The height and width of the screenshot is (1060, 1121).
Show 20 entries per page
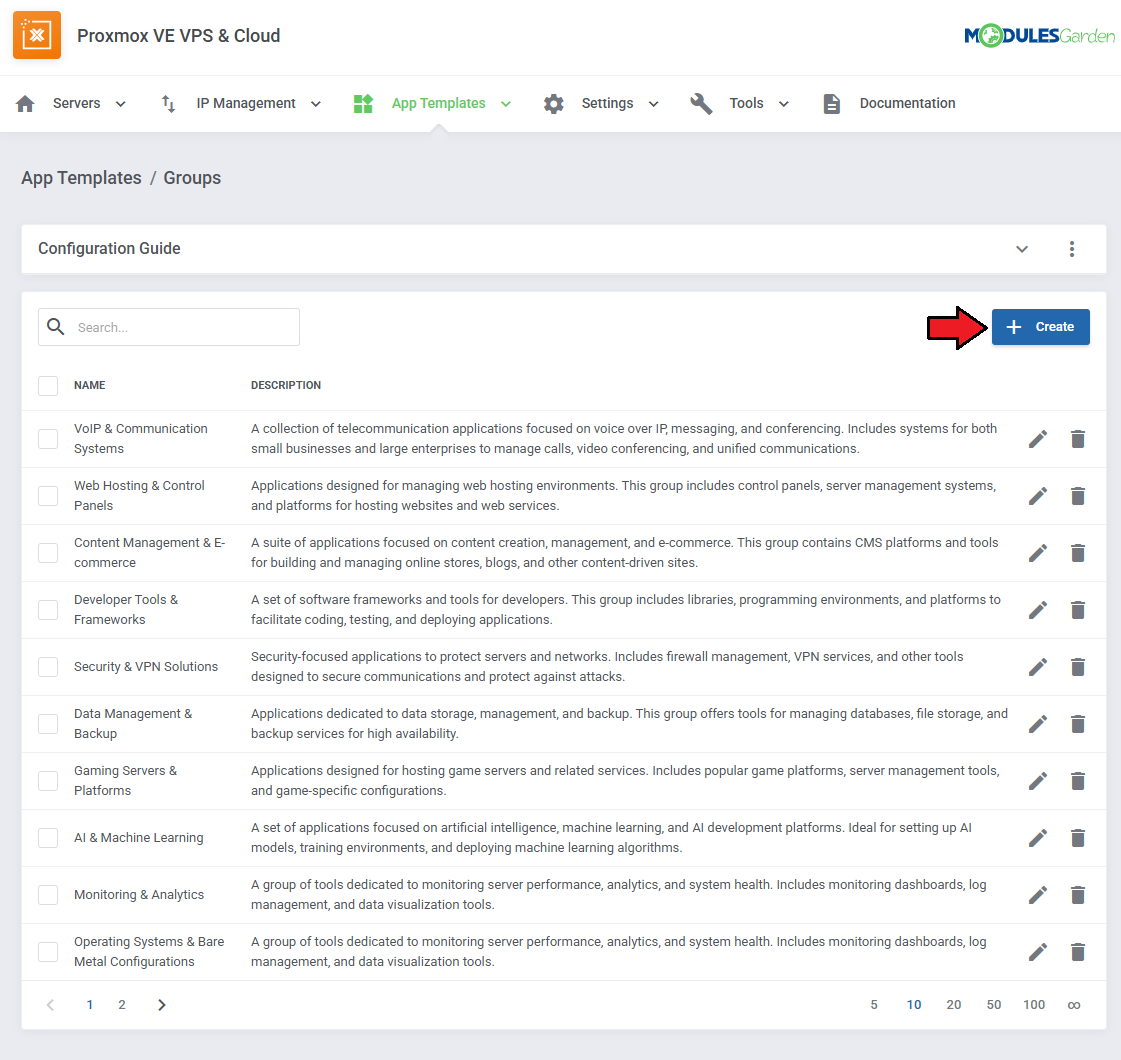tap(954, 1005)
